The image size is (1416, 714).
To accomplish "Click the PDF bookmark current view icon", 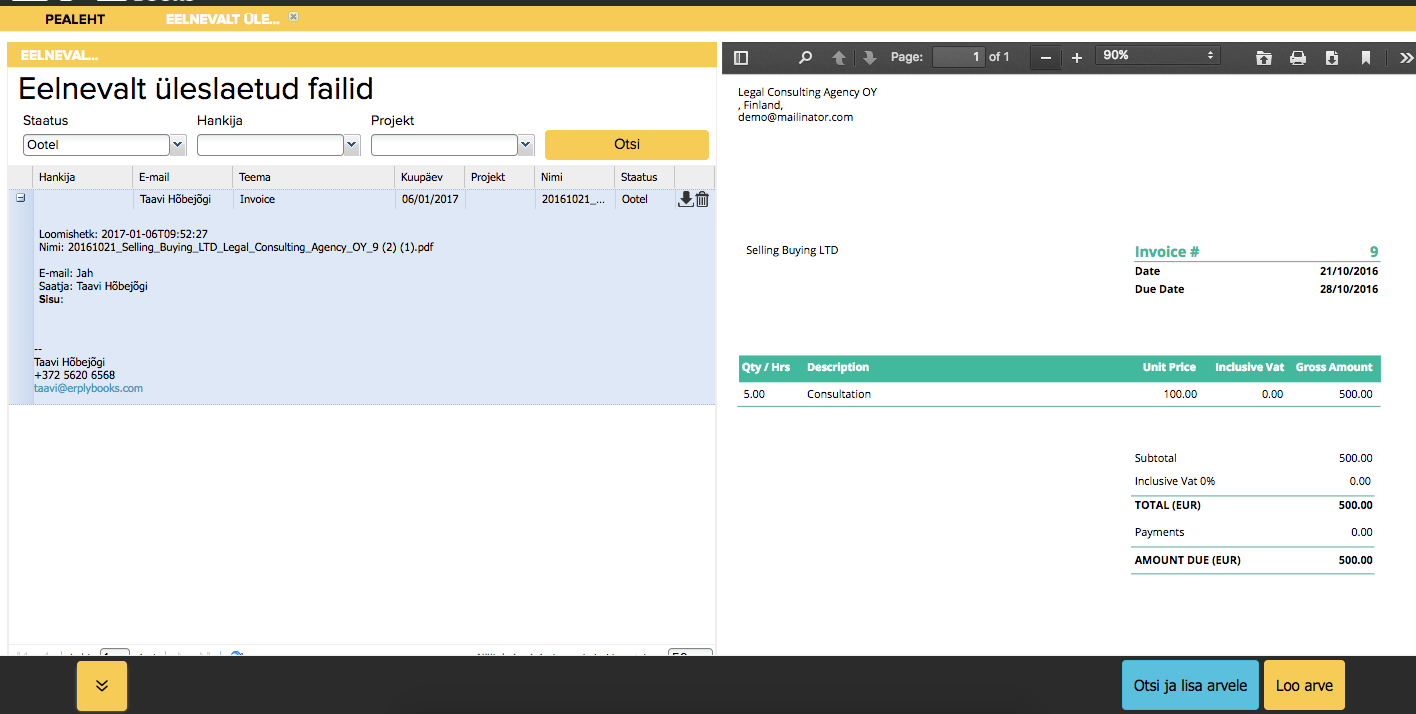I will tap(1366, 58).
